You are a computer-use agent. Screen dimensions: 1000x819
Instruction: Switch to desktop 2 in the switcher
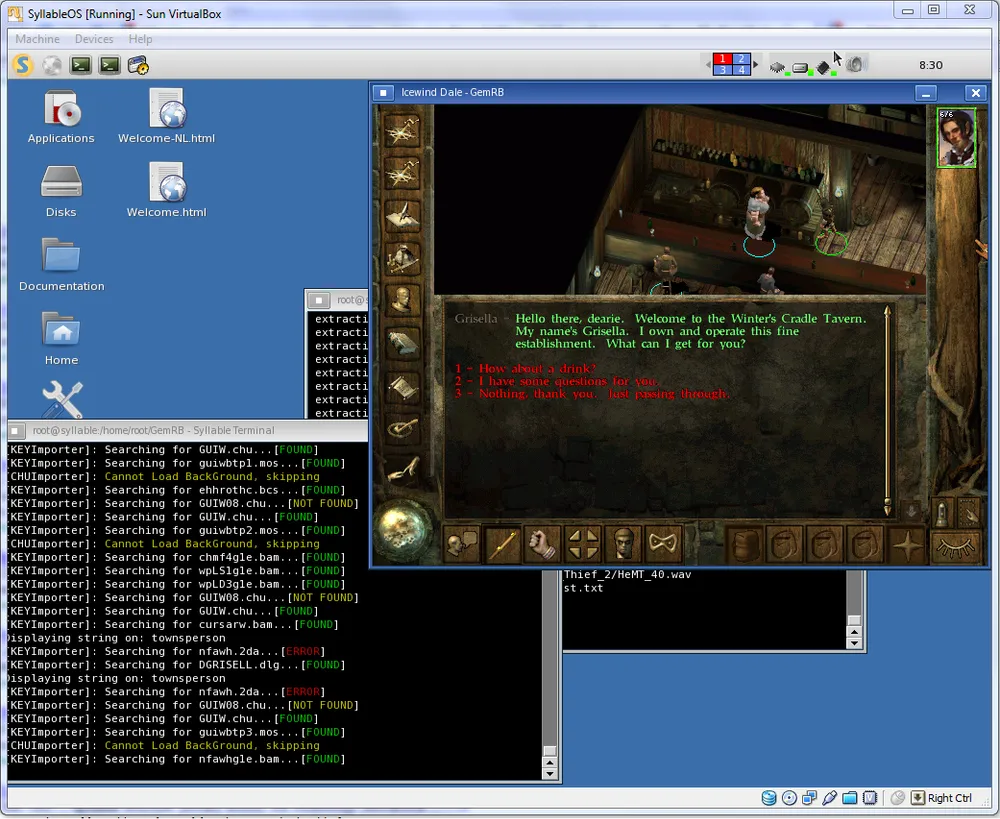coord(741,59)
